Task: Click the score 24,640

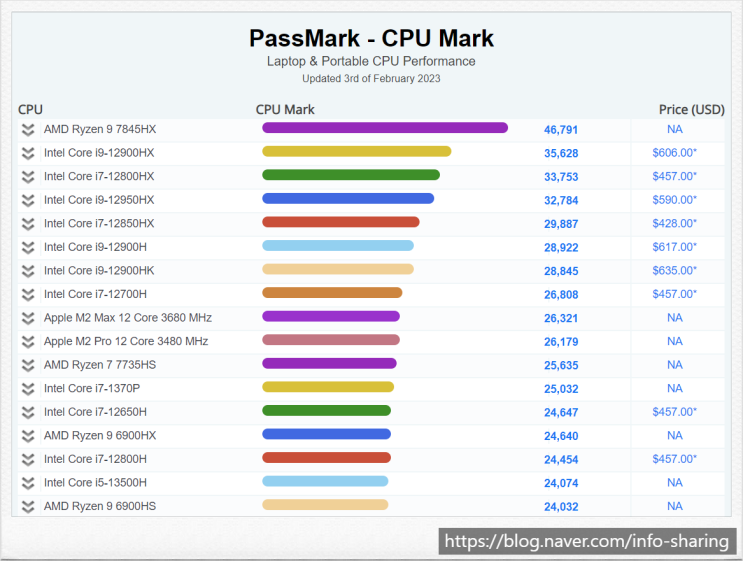Action: click(x=561, y=436)
